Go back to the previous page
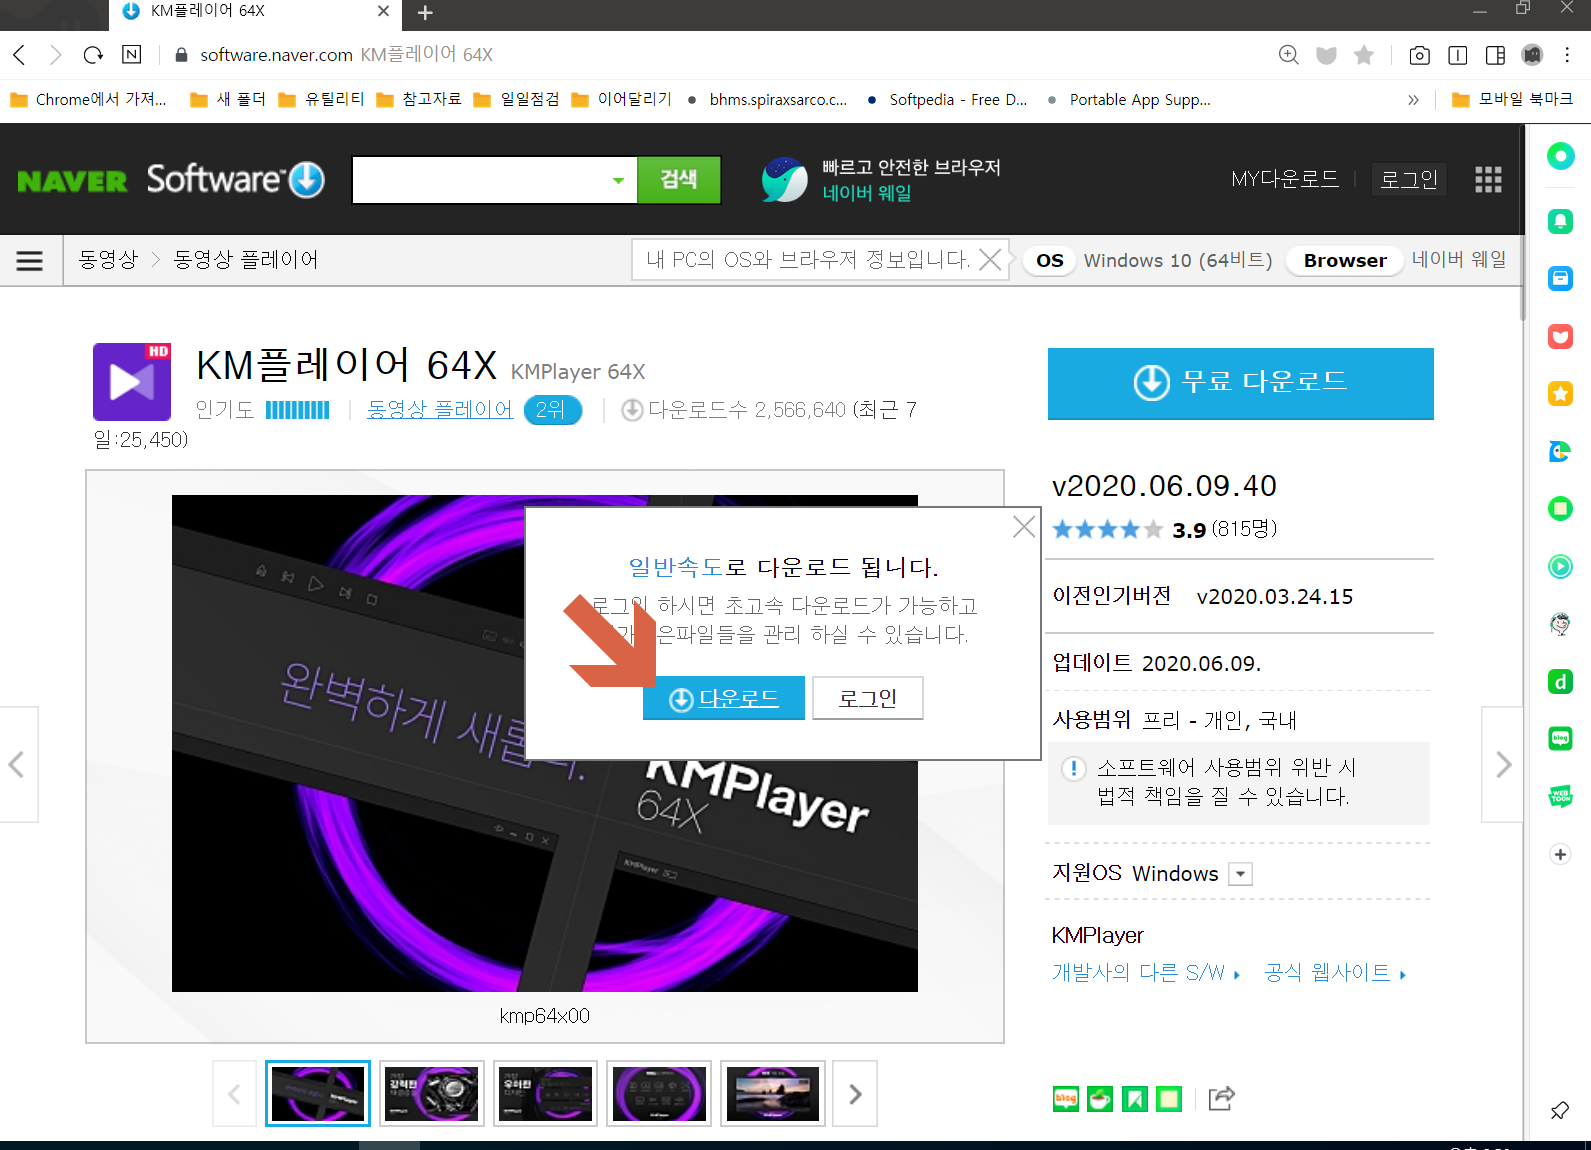1591x1150 pixels. coord(19,55)
